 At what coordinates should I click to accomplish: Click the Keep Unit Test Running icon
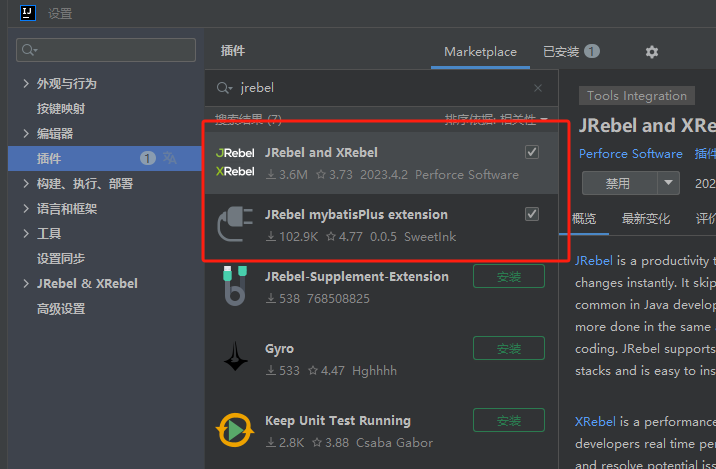tap(235, 430)
